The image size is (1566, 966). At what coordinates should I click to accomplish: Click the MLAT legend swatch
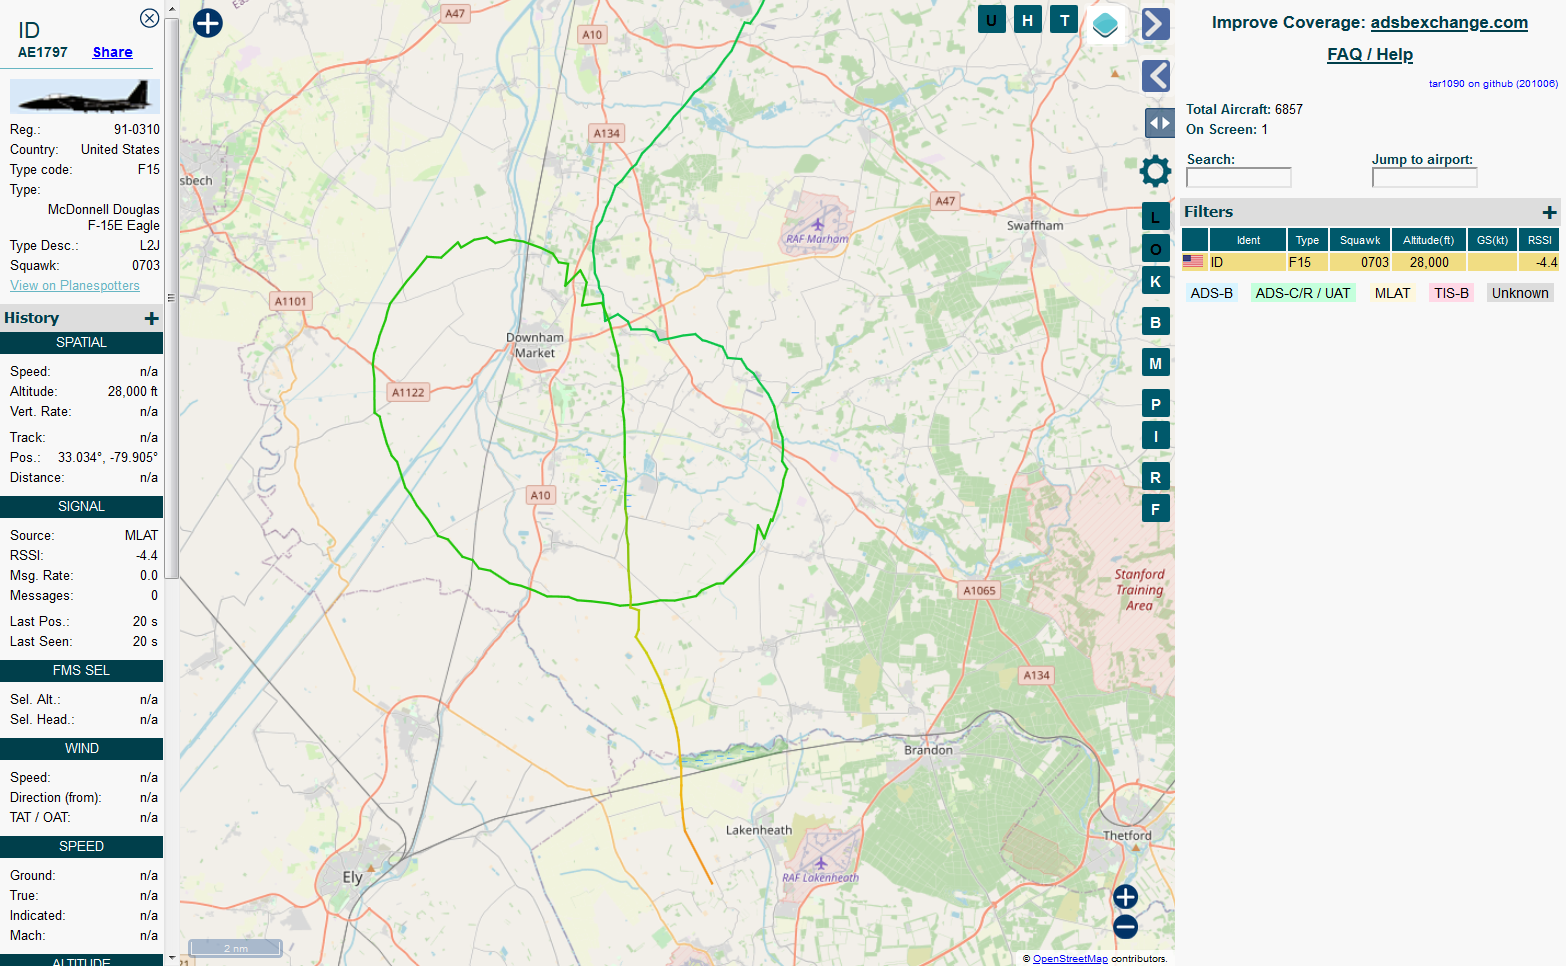[x=1392, y=293]
